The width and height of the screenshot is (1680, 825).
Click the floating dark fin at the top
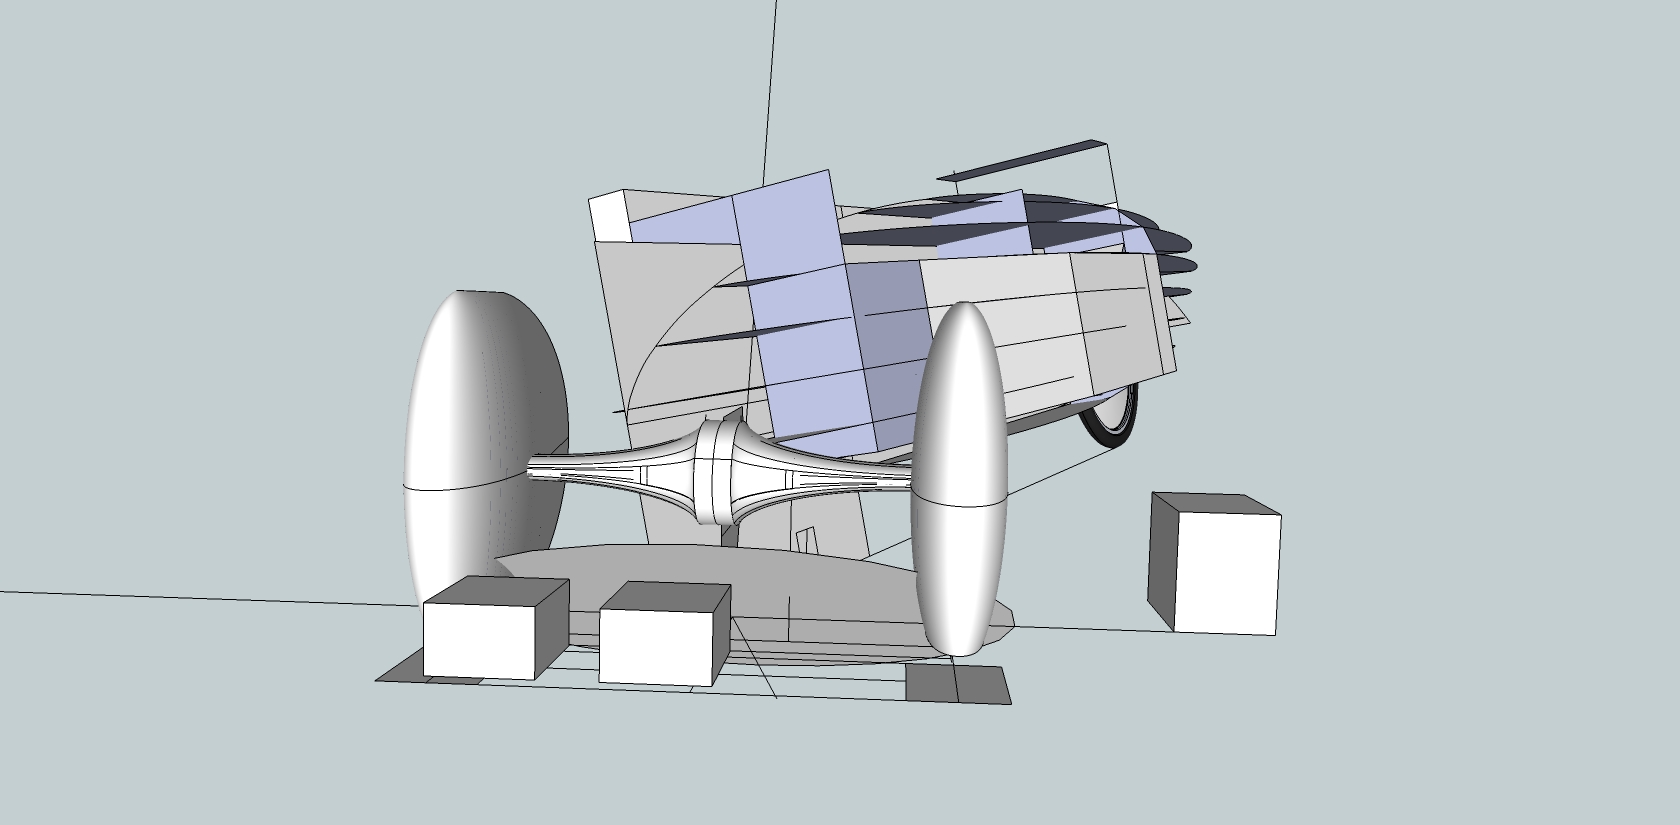point(1030,160)
